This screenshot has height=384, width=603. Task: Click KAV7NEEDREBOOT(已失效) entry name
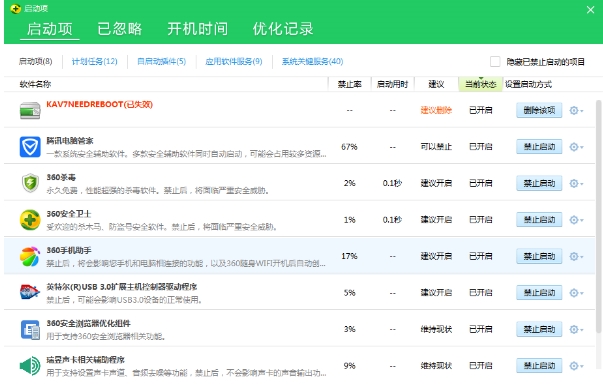(100, 105)
